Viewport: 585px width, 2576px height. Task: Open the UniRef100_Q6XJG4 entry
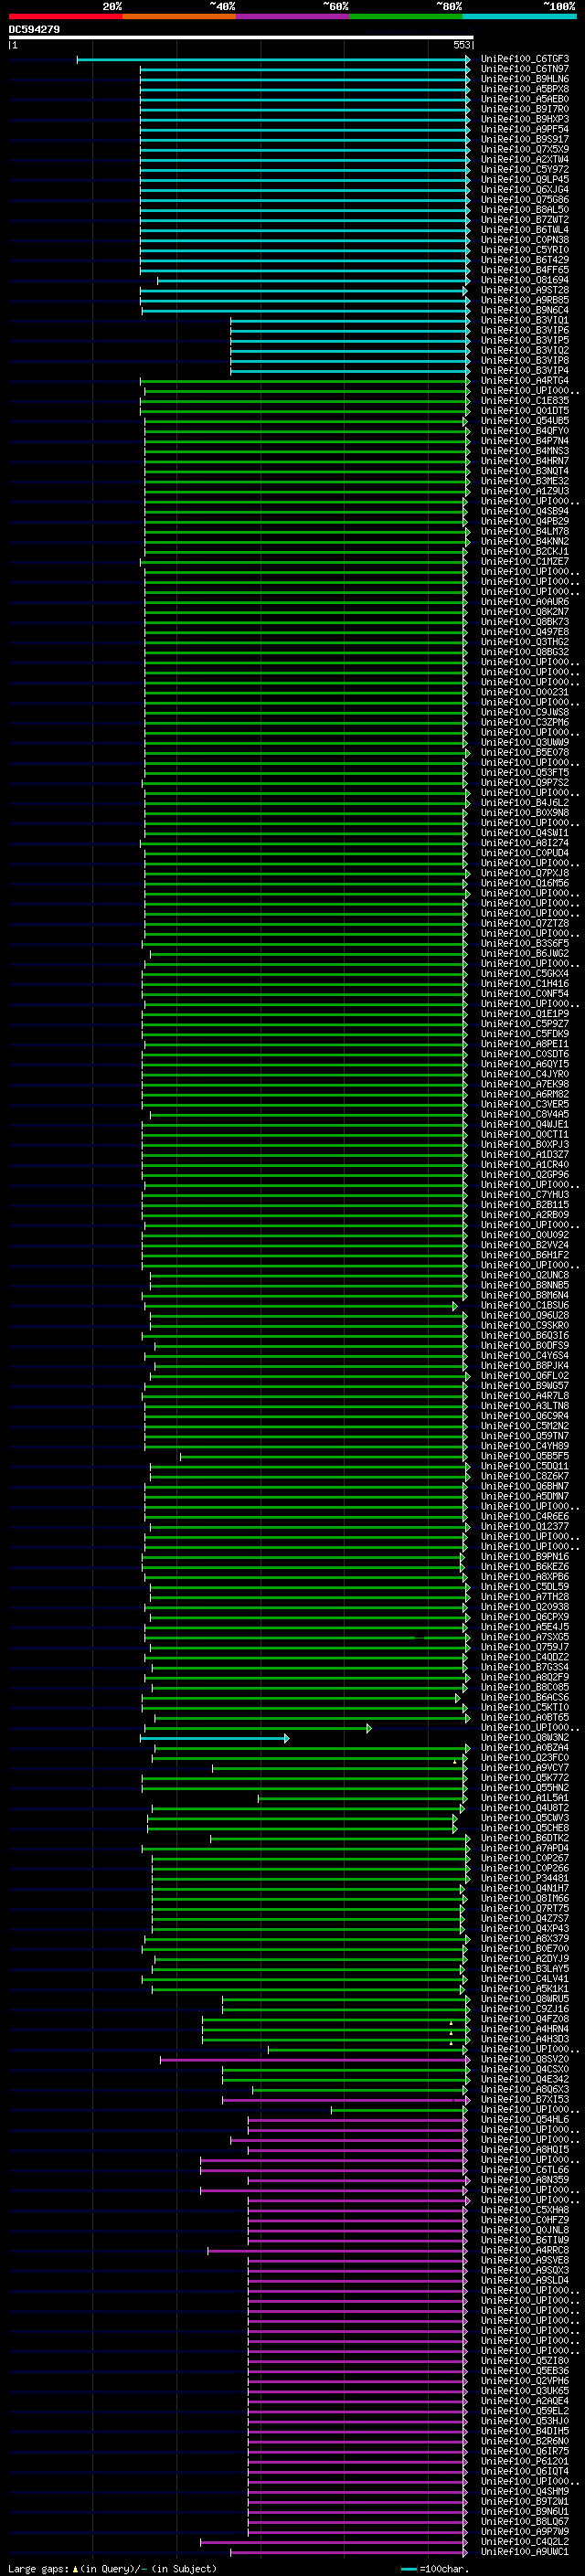click(x=524, y=189)
